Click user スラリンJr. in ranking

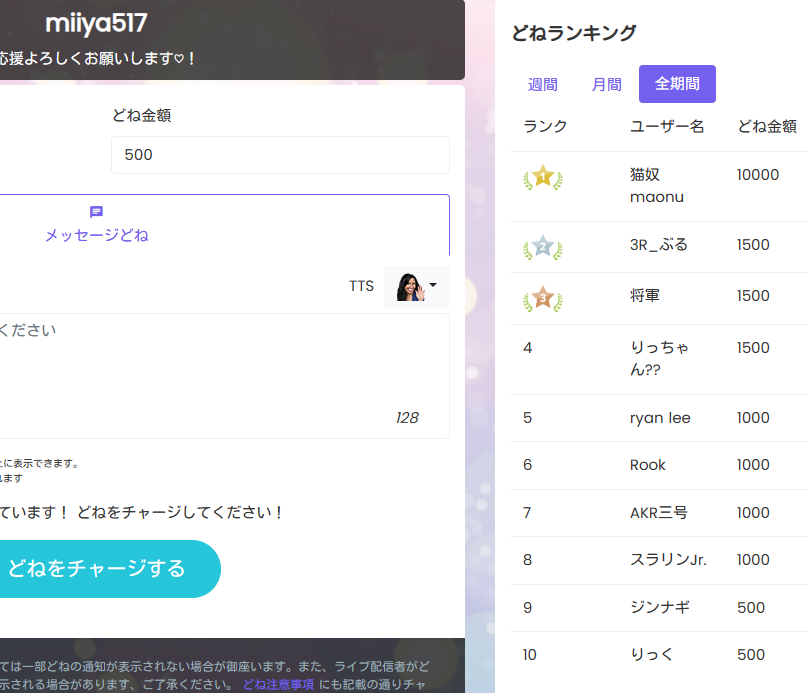668,560
